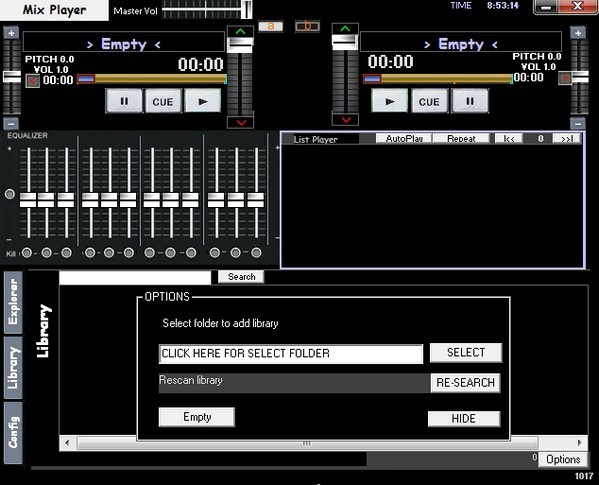599x485 pixels.
Task: Toggle second Kill button of fourth band group
Action: tap(236, 252)
